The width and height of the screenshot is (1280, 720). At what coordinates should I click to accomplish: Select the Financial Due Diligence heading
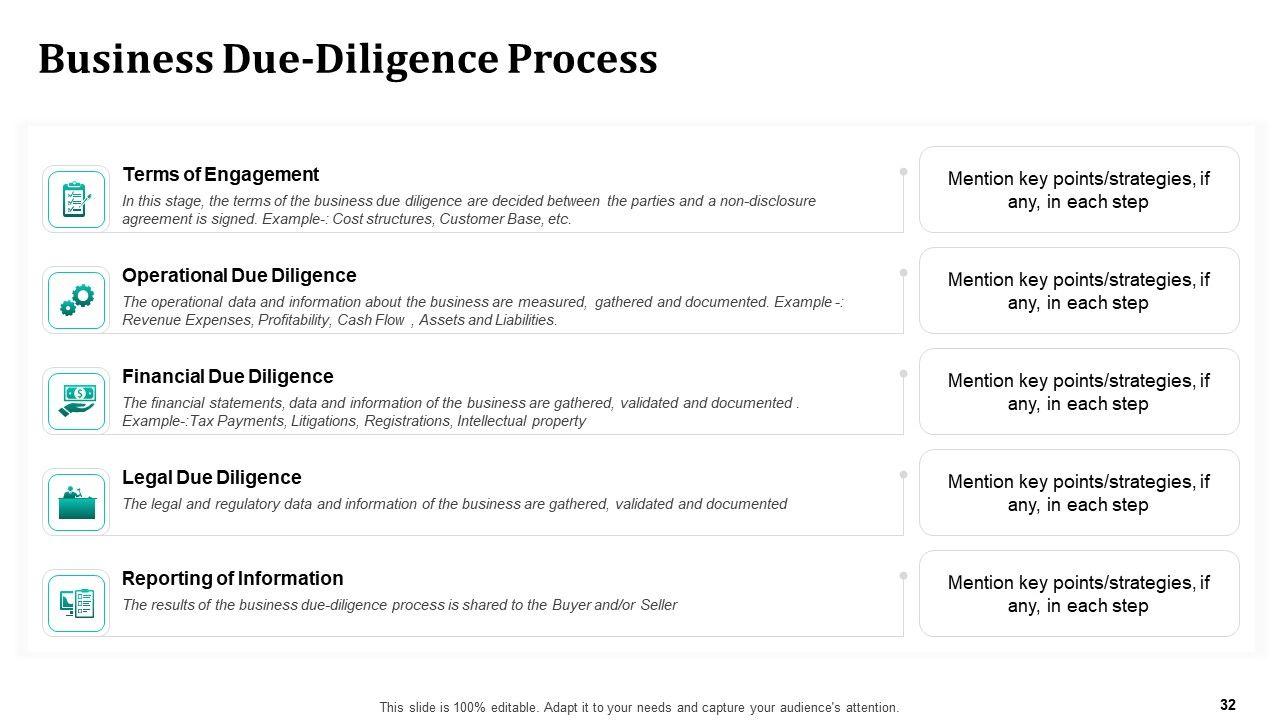(x=227, y=376)
